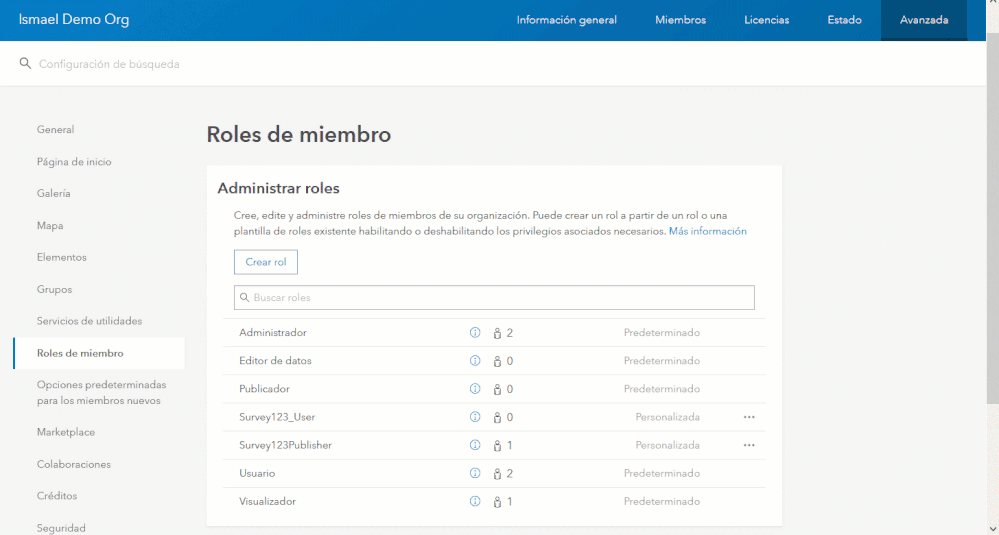Select the Editor de datos role name

(x=275, y=360)
